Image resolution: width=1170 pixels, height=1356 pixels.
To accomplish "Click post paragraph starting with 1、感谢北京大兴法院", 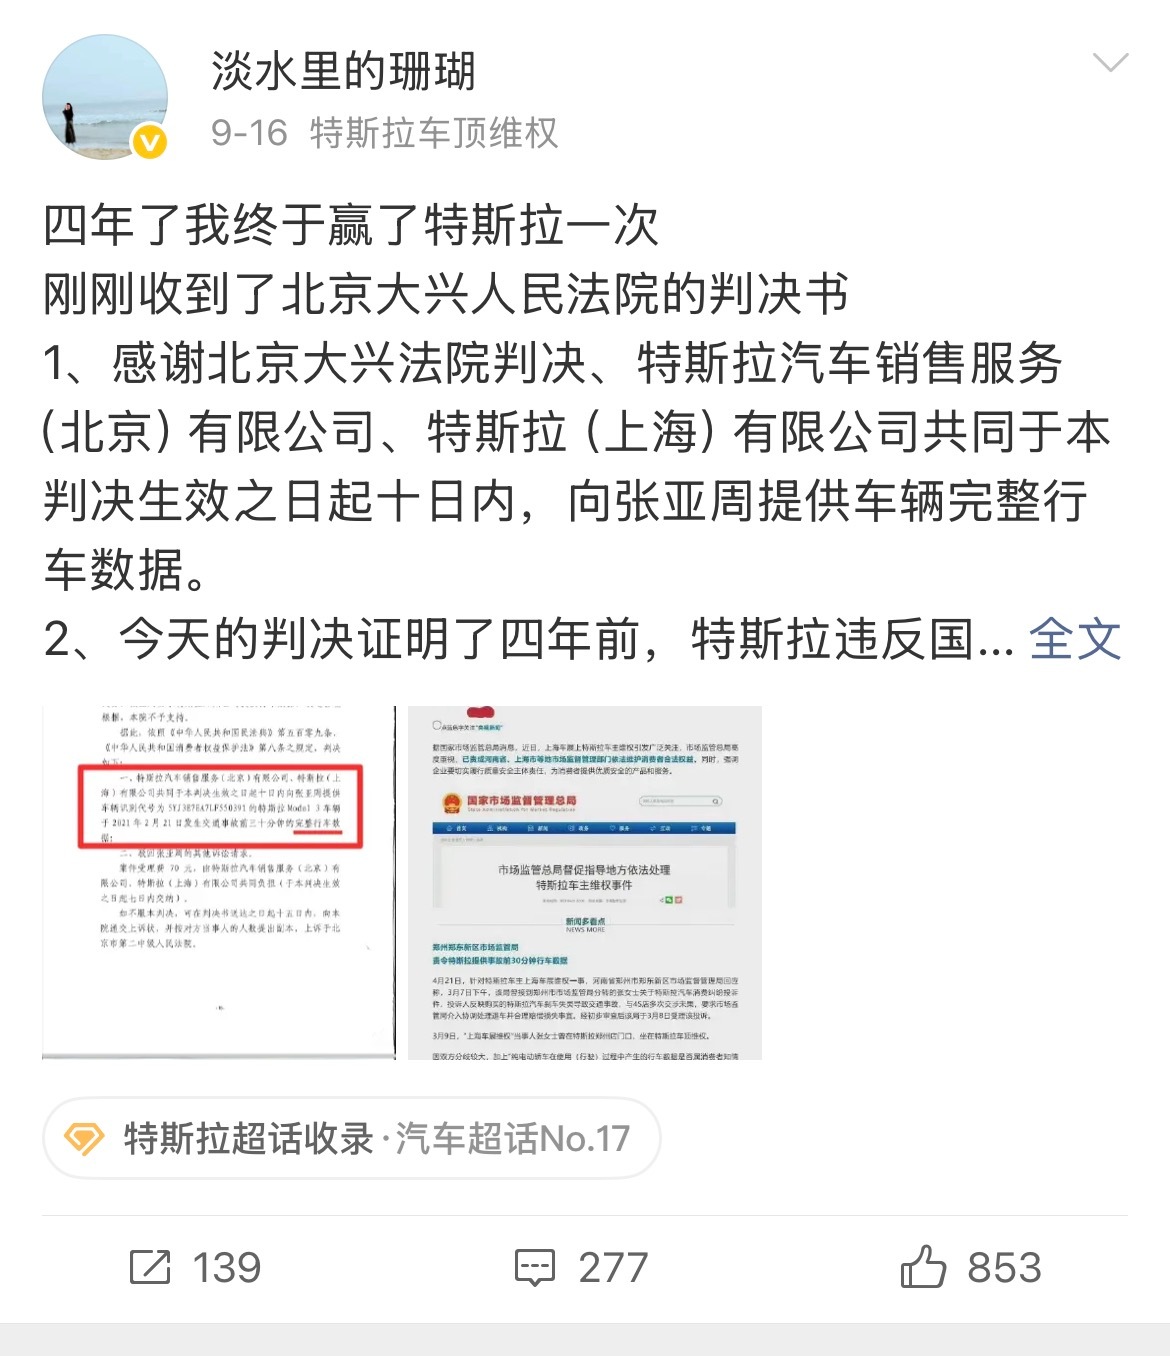I will click(577, 466).
